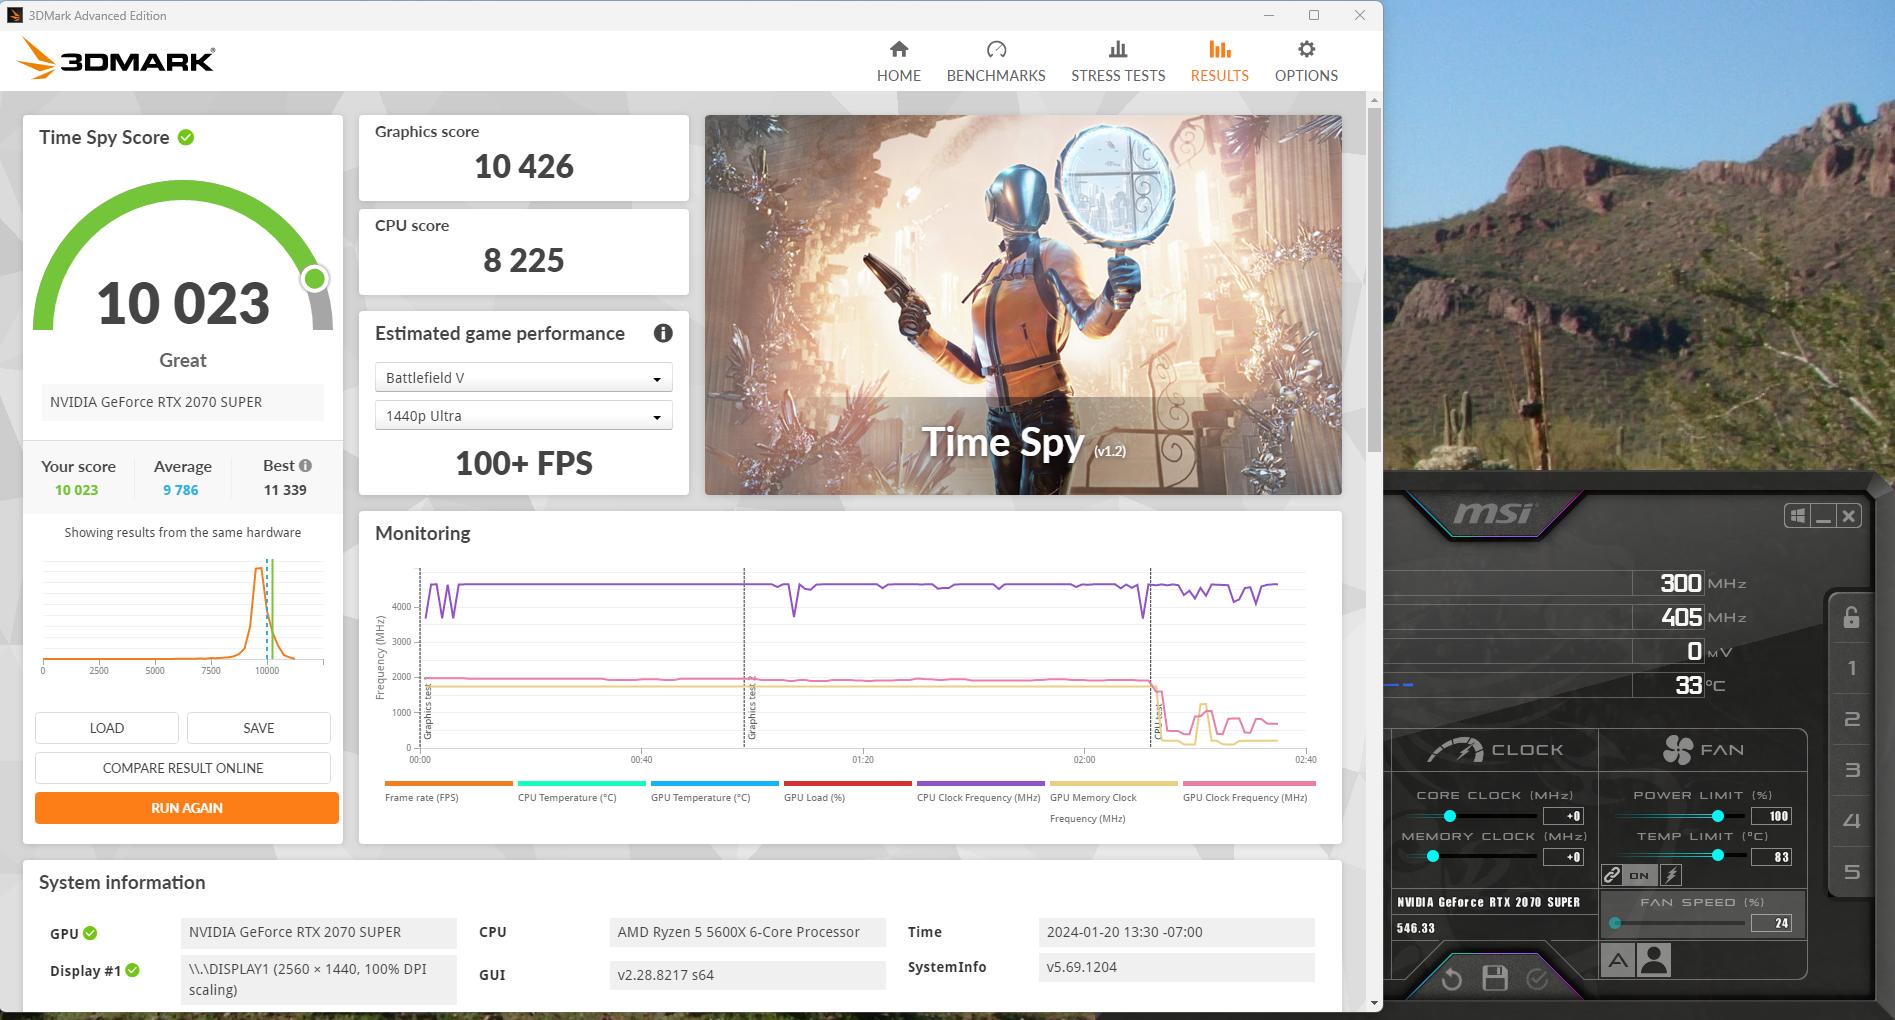Click the save floppy icon in Afterburner
This screenshot has height=1020, width=1895.
pyautogui.click(x=1495, y=978)
